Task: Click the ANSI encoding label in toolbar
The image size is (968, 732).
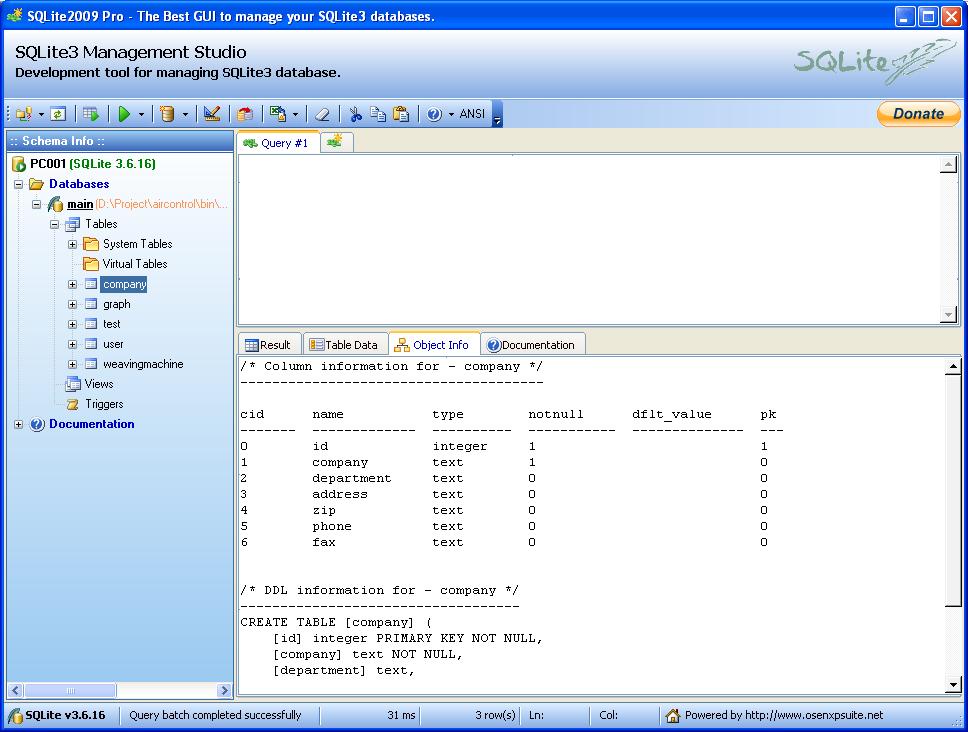Action: 472,114
